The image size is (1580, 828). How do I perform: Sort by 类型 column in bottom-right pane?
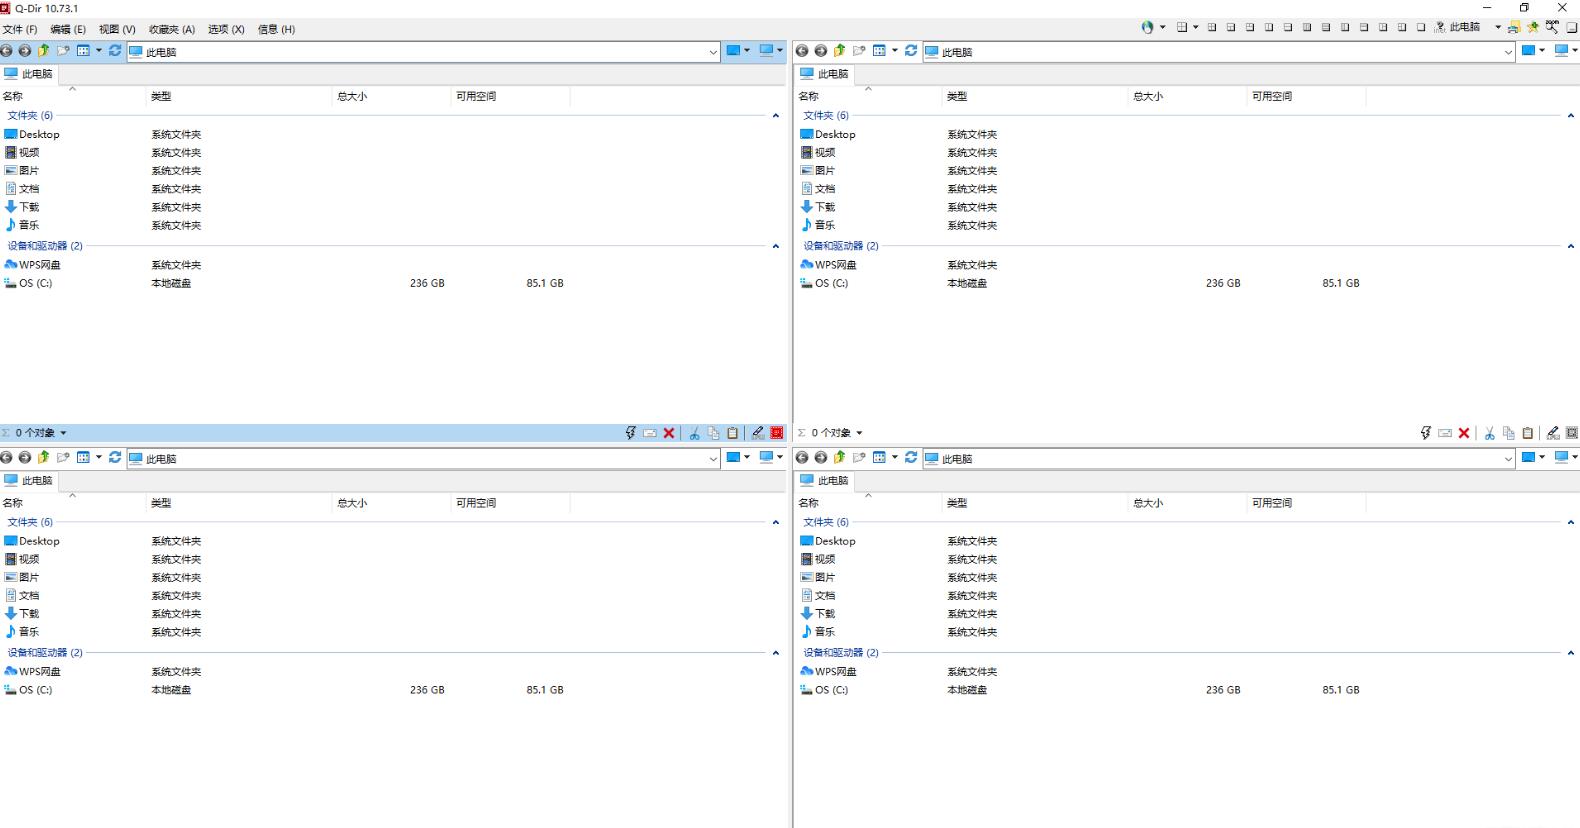(957, 503)
